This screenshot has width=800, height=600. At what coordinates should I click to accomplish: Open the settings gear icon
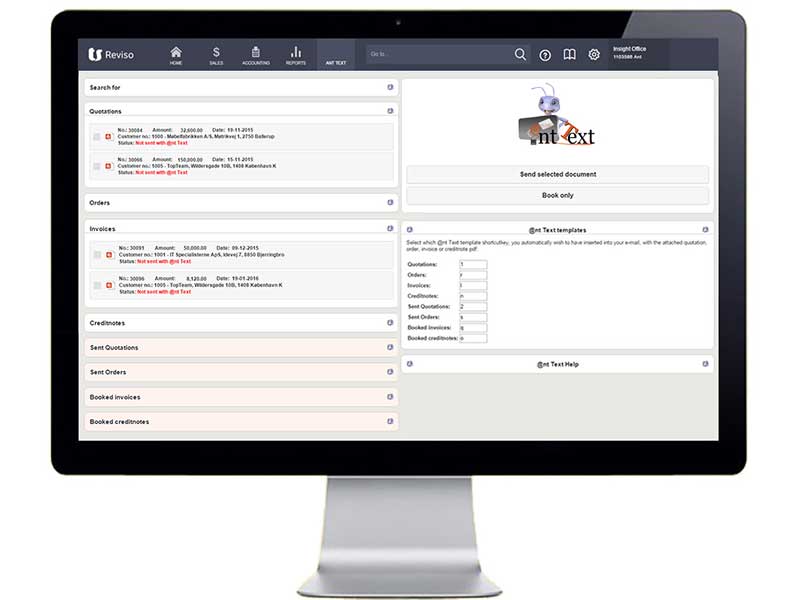(x=594, y=55)
